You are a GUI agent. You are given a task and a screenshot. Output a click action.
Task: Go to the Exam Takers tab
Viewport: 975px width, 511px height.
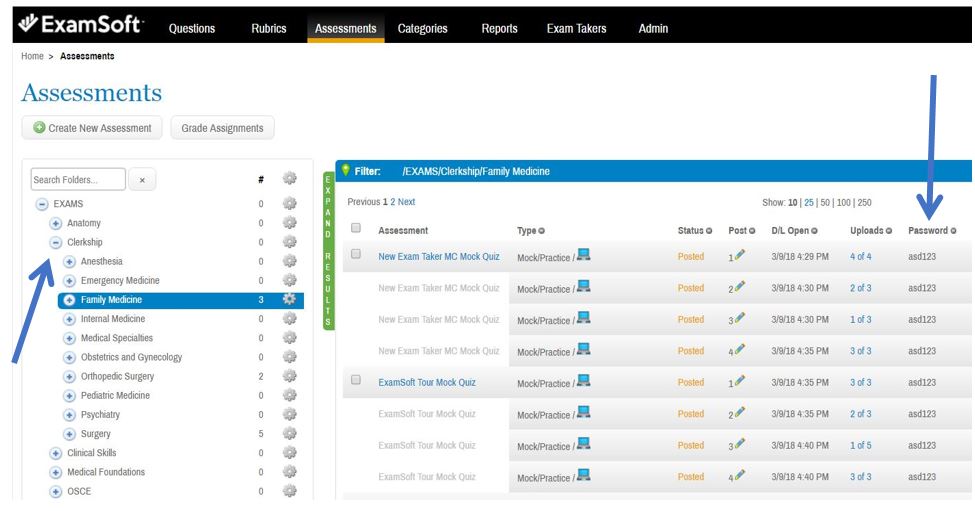pos(576,29)
